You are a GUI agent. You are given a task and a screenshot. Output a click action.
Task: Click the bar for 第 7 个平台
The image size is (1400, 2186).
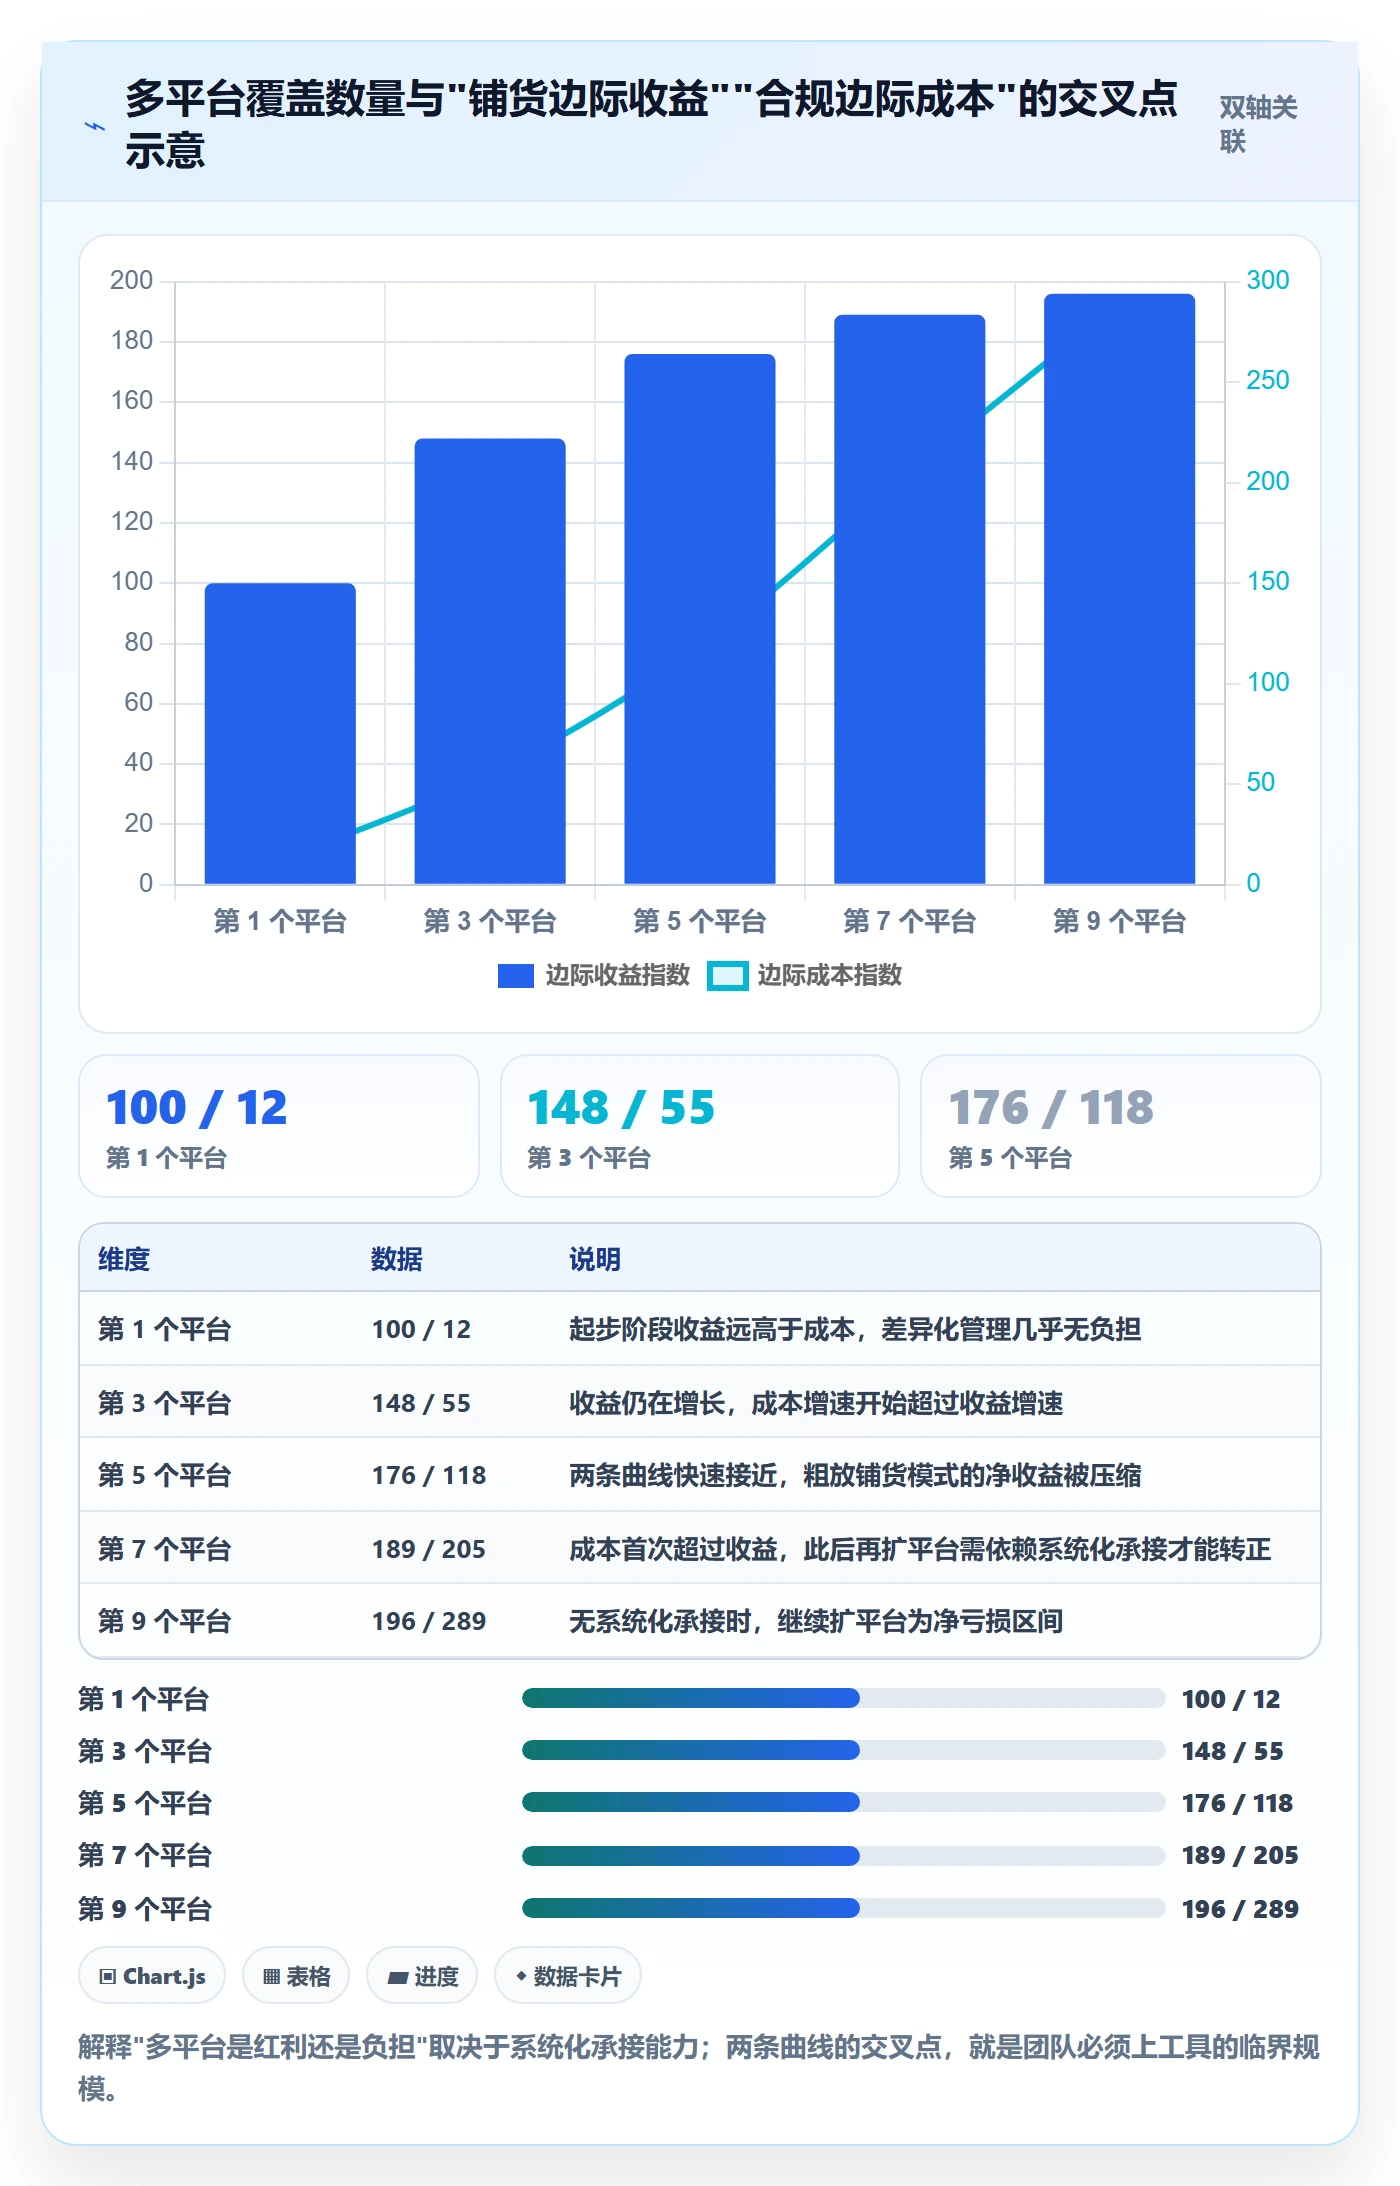point(910,599)
